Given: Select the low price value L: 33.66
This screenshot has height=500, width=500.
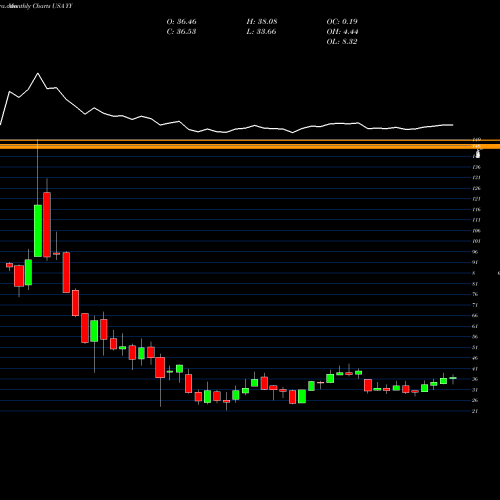Looking at the screenshot, I should click(261, 32).
